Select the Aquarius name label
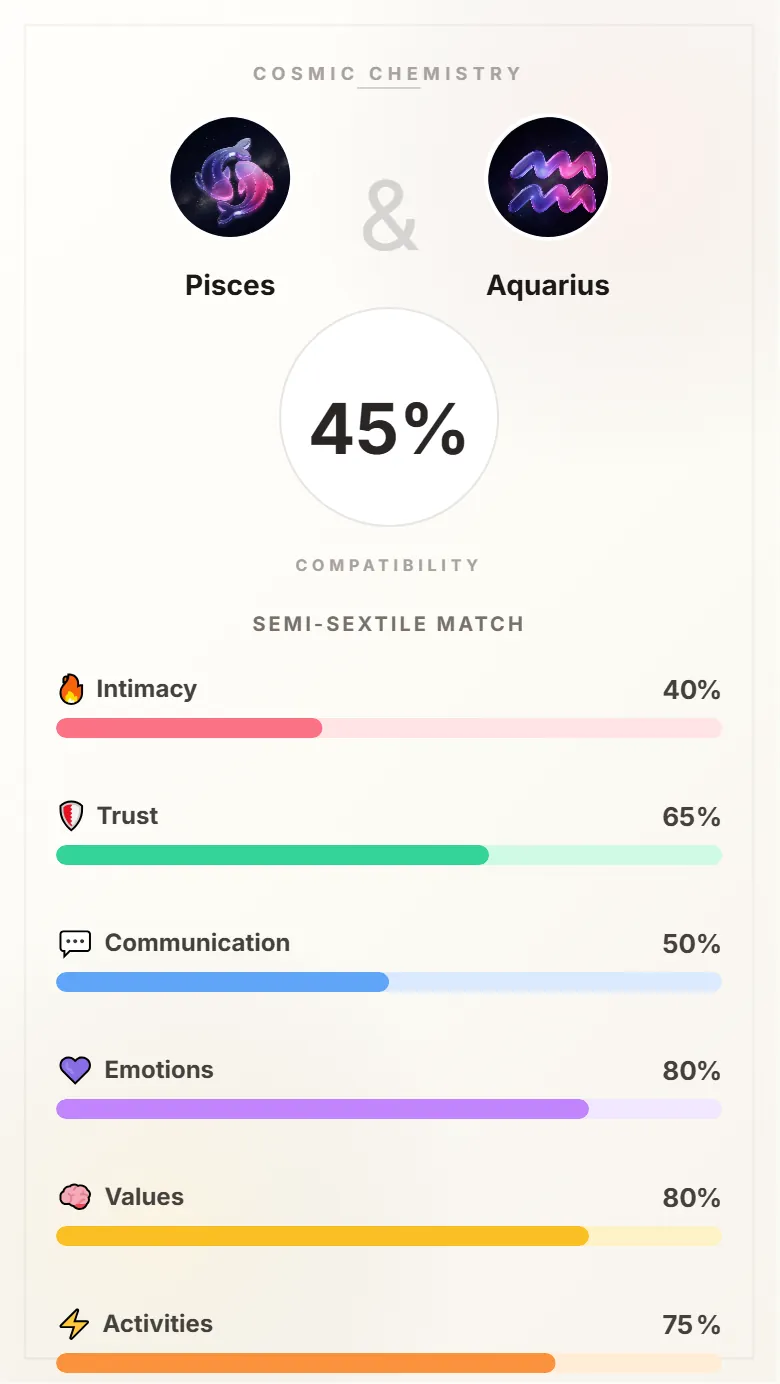This screenshot has height=1384, width=780. pos(548,285)
